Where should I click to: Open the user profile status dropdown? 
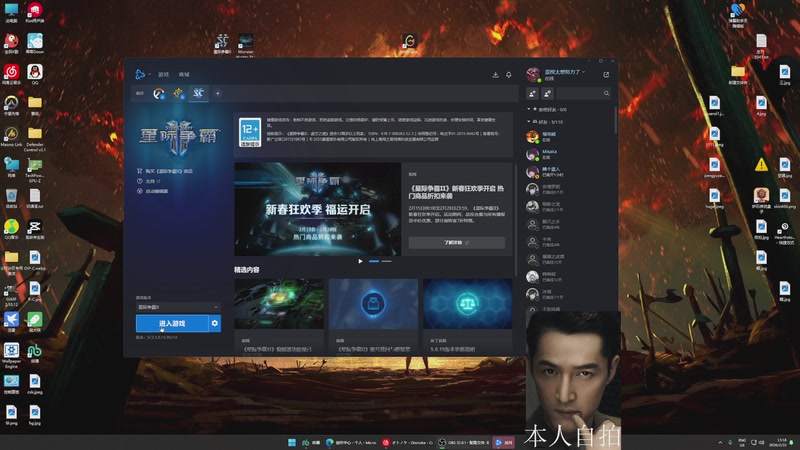tap(565, 74)
